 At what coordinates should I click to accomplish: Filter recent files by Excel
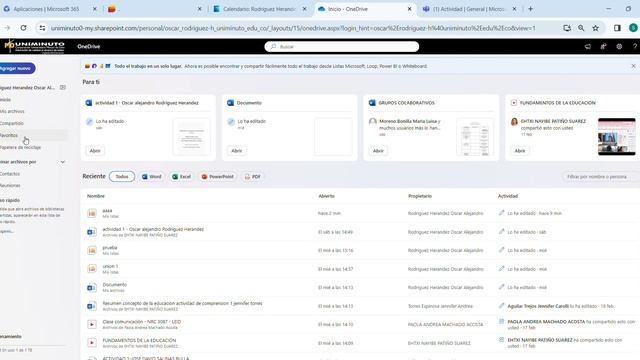182,177
